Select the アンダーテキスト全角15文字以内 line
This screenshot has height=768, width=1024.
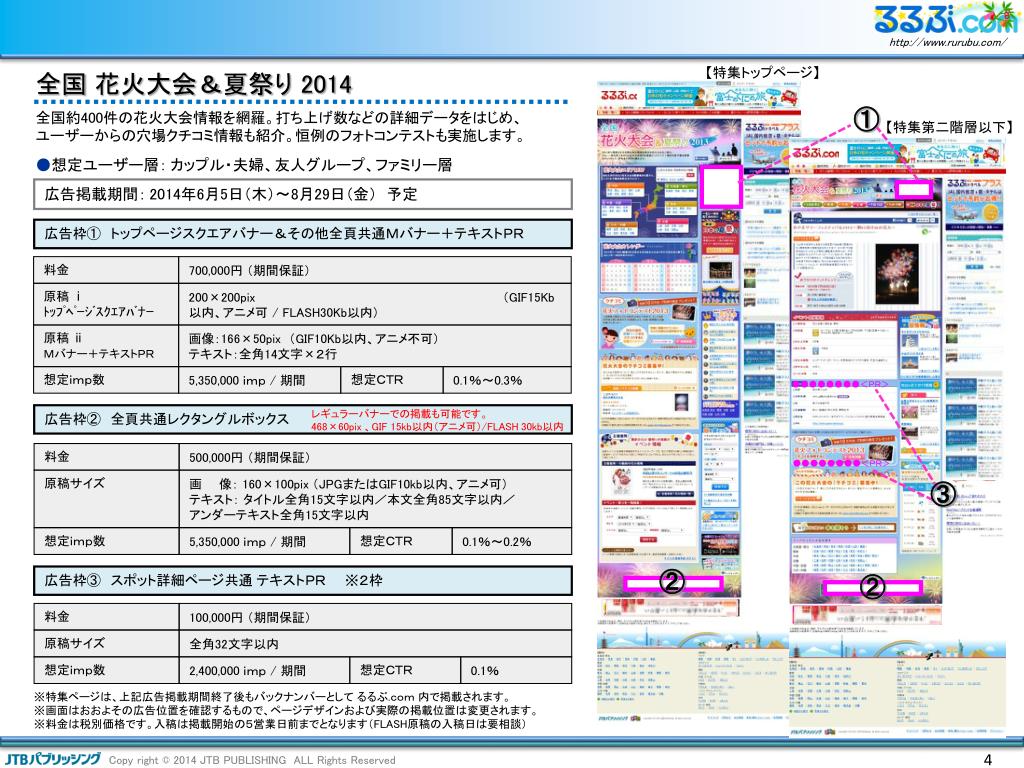[279, 515]
